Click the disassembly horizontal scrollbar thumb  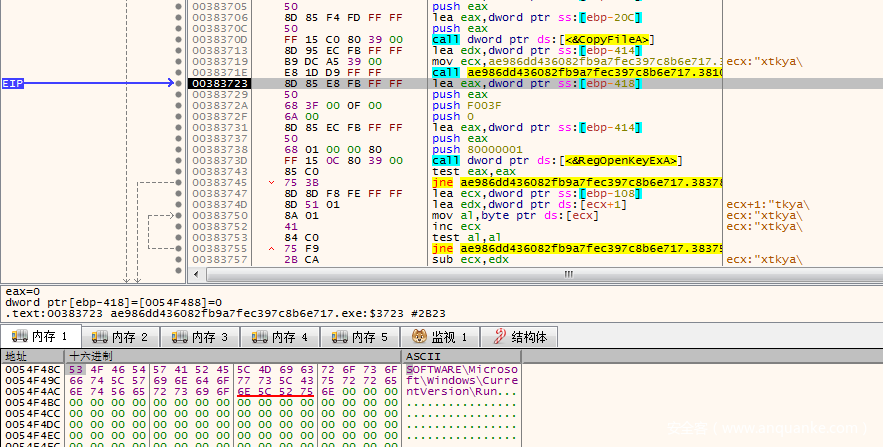(570, 274)
